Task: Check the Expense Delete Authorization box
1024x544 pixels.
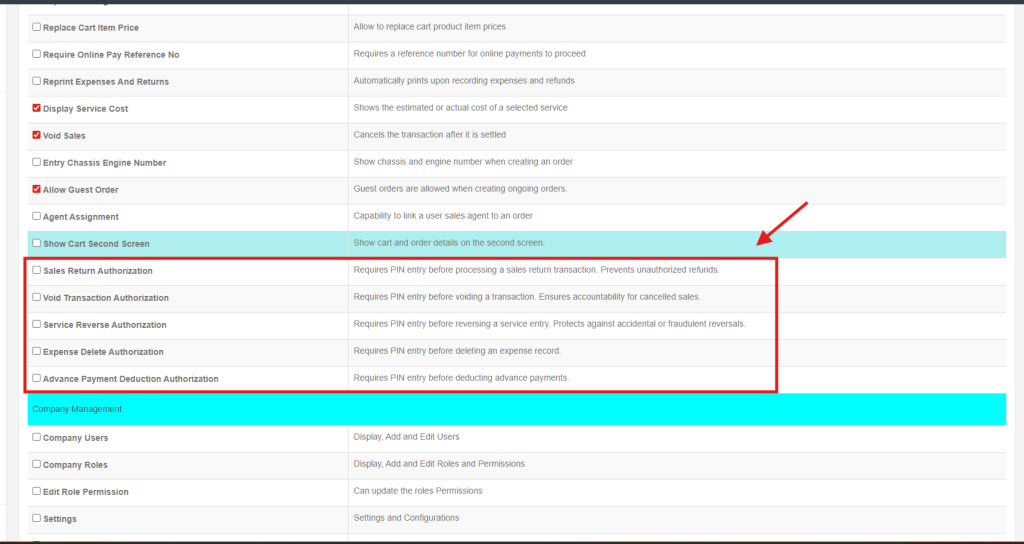Action: [37, 351]
